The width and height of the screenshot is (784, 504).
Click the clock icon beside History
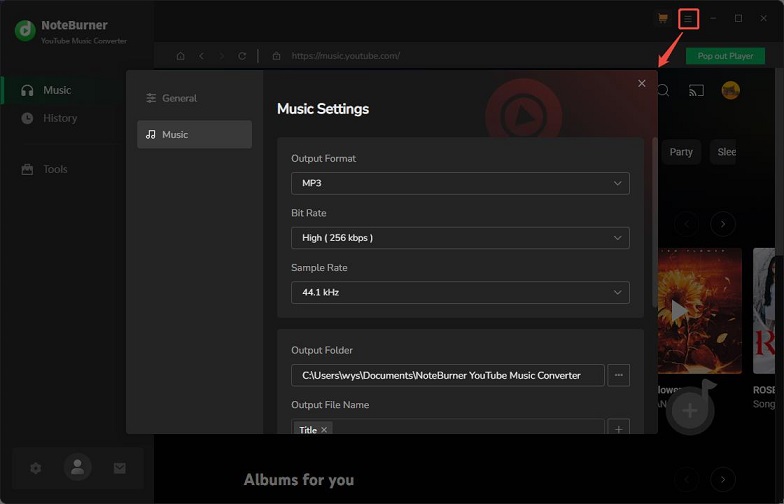[x=27, y=118]
